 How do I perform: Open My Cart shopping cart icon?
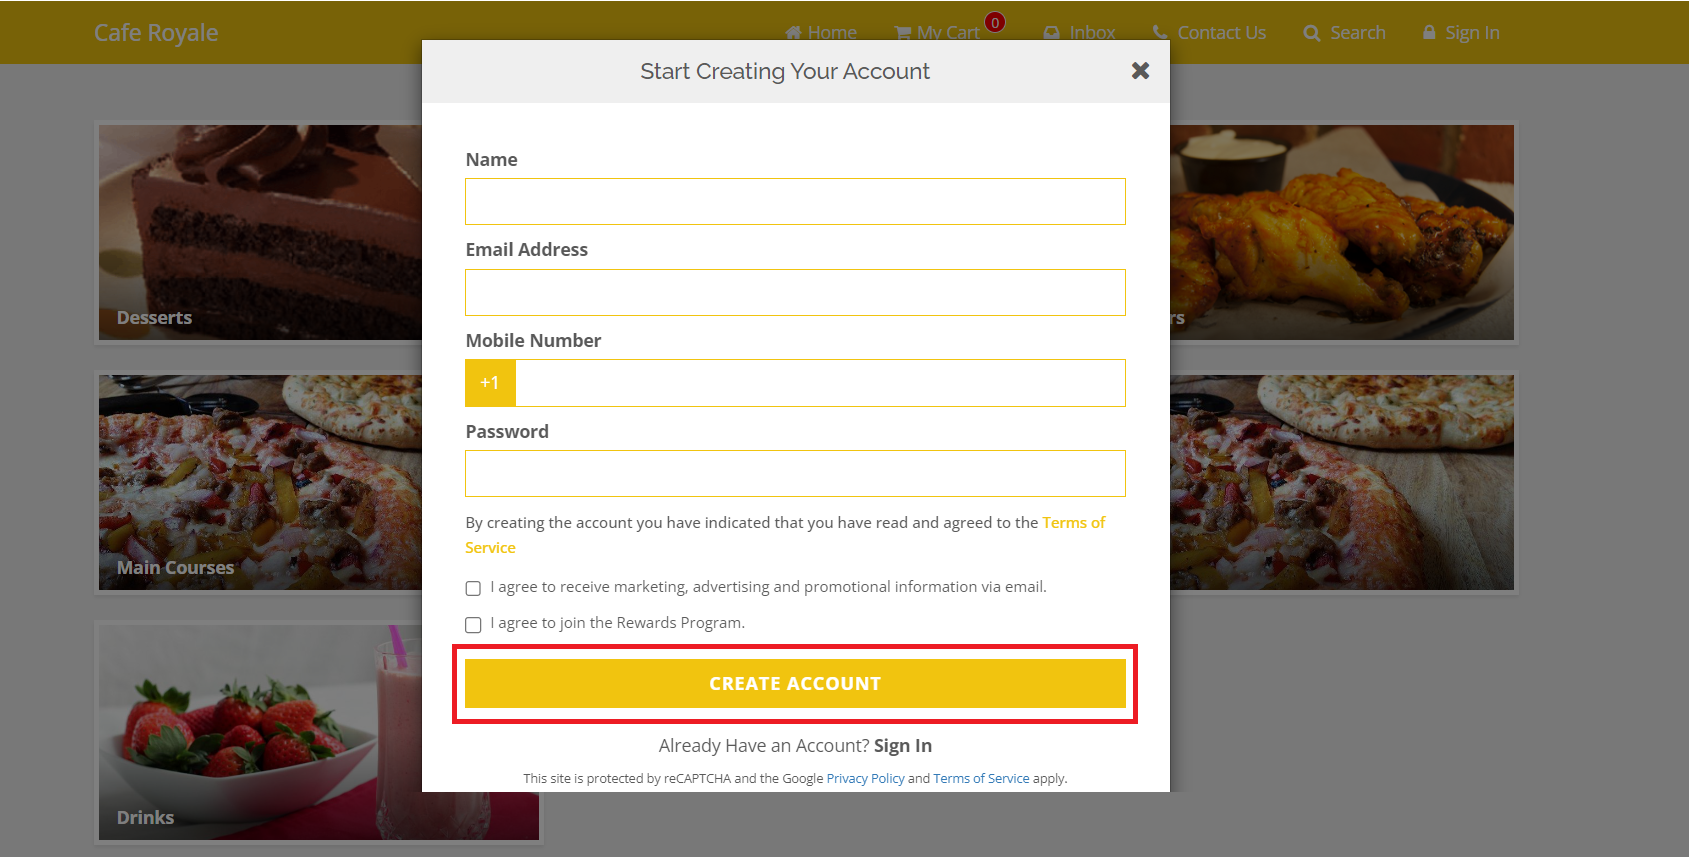click(x=902, y=33)
